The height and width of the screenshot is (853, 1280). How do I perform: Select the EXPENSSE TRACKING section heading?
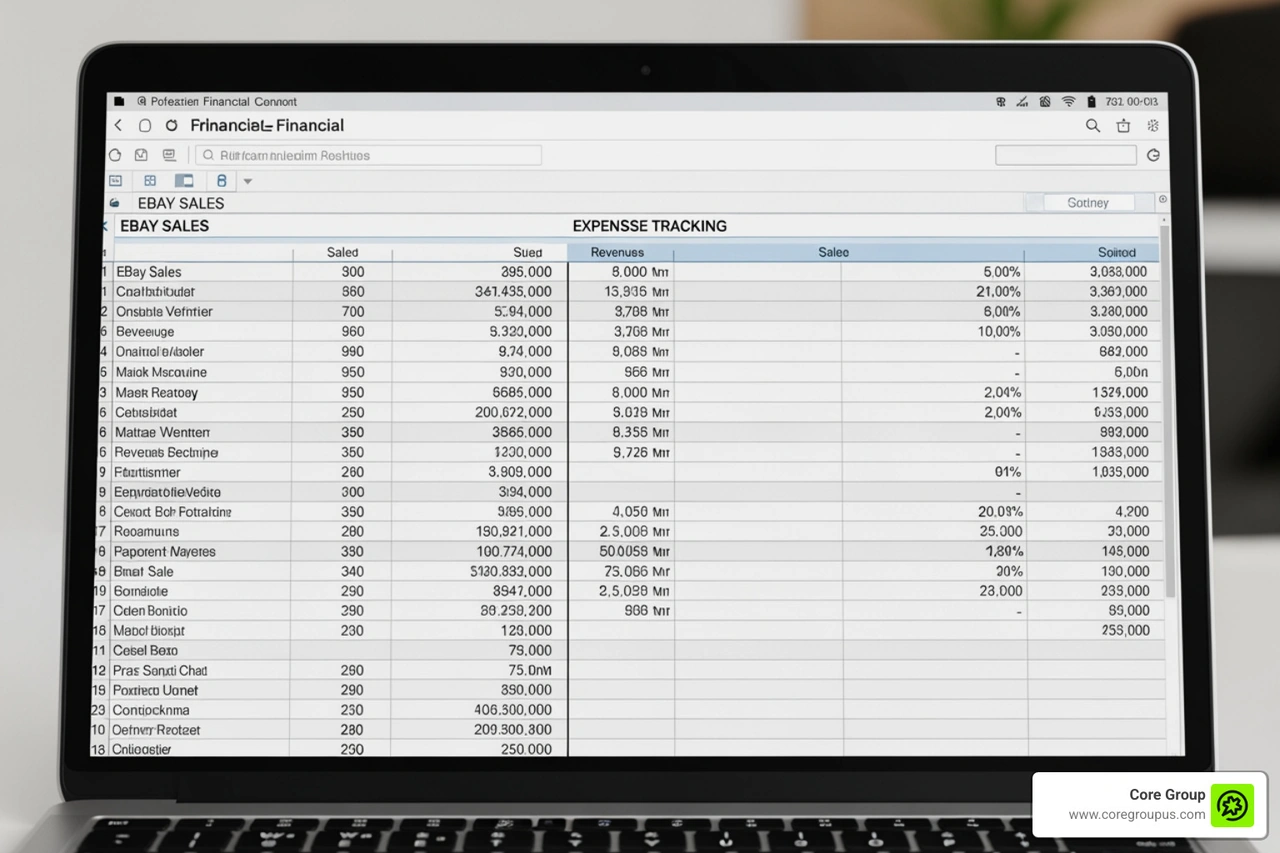(x=650, y=226)
